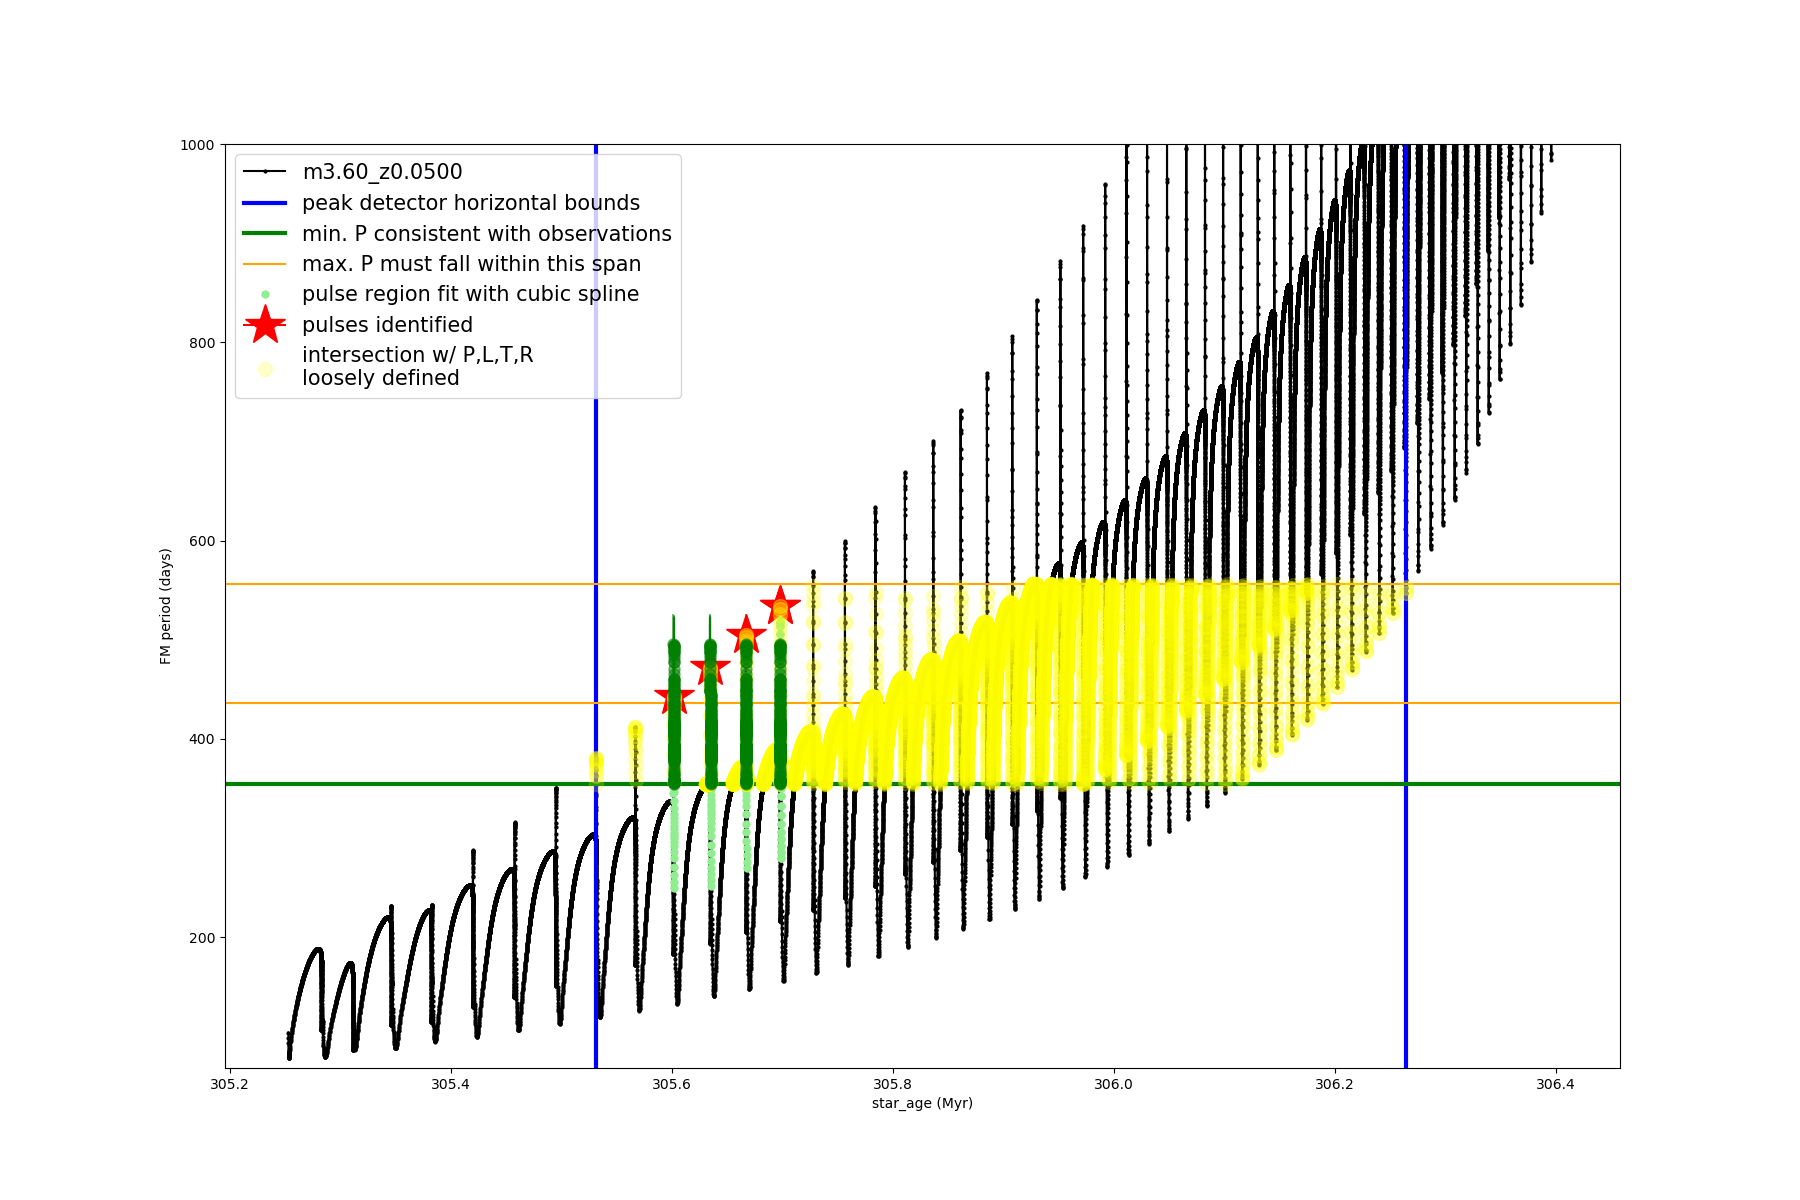Image resolution: width=1800 pixels, height=1200 pixels.
Task: Click the black line marker beside m3.60_z0.0500
Action: (265, 172)
